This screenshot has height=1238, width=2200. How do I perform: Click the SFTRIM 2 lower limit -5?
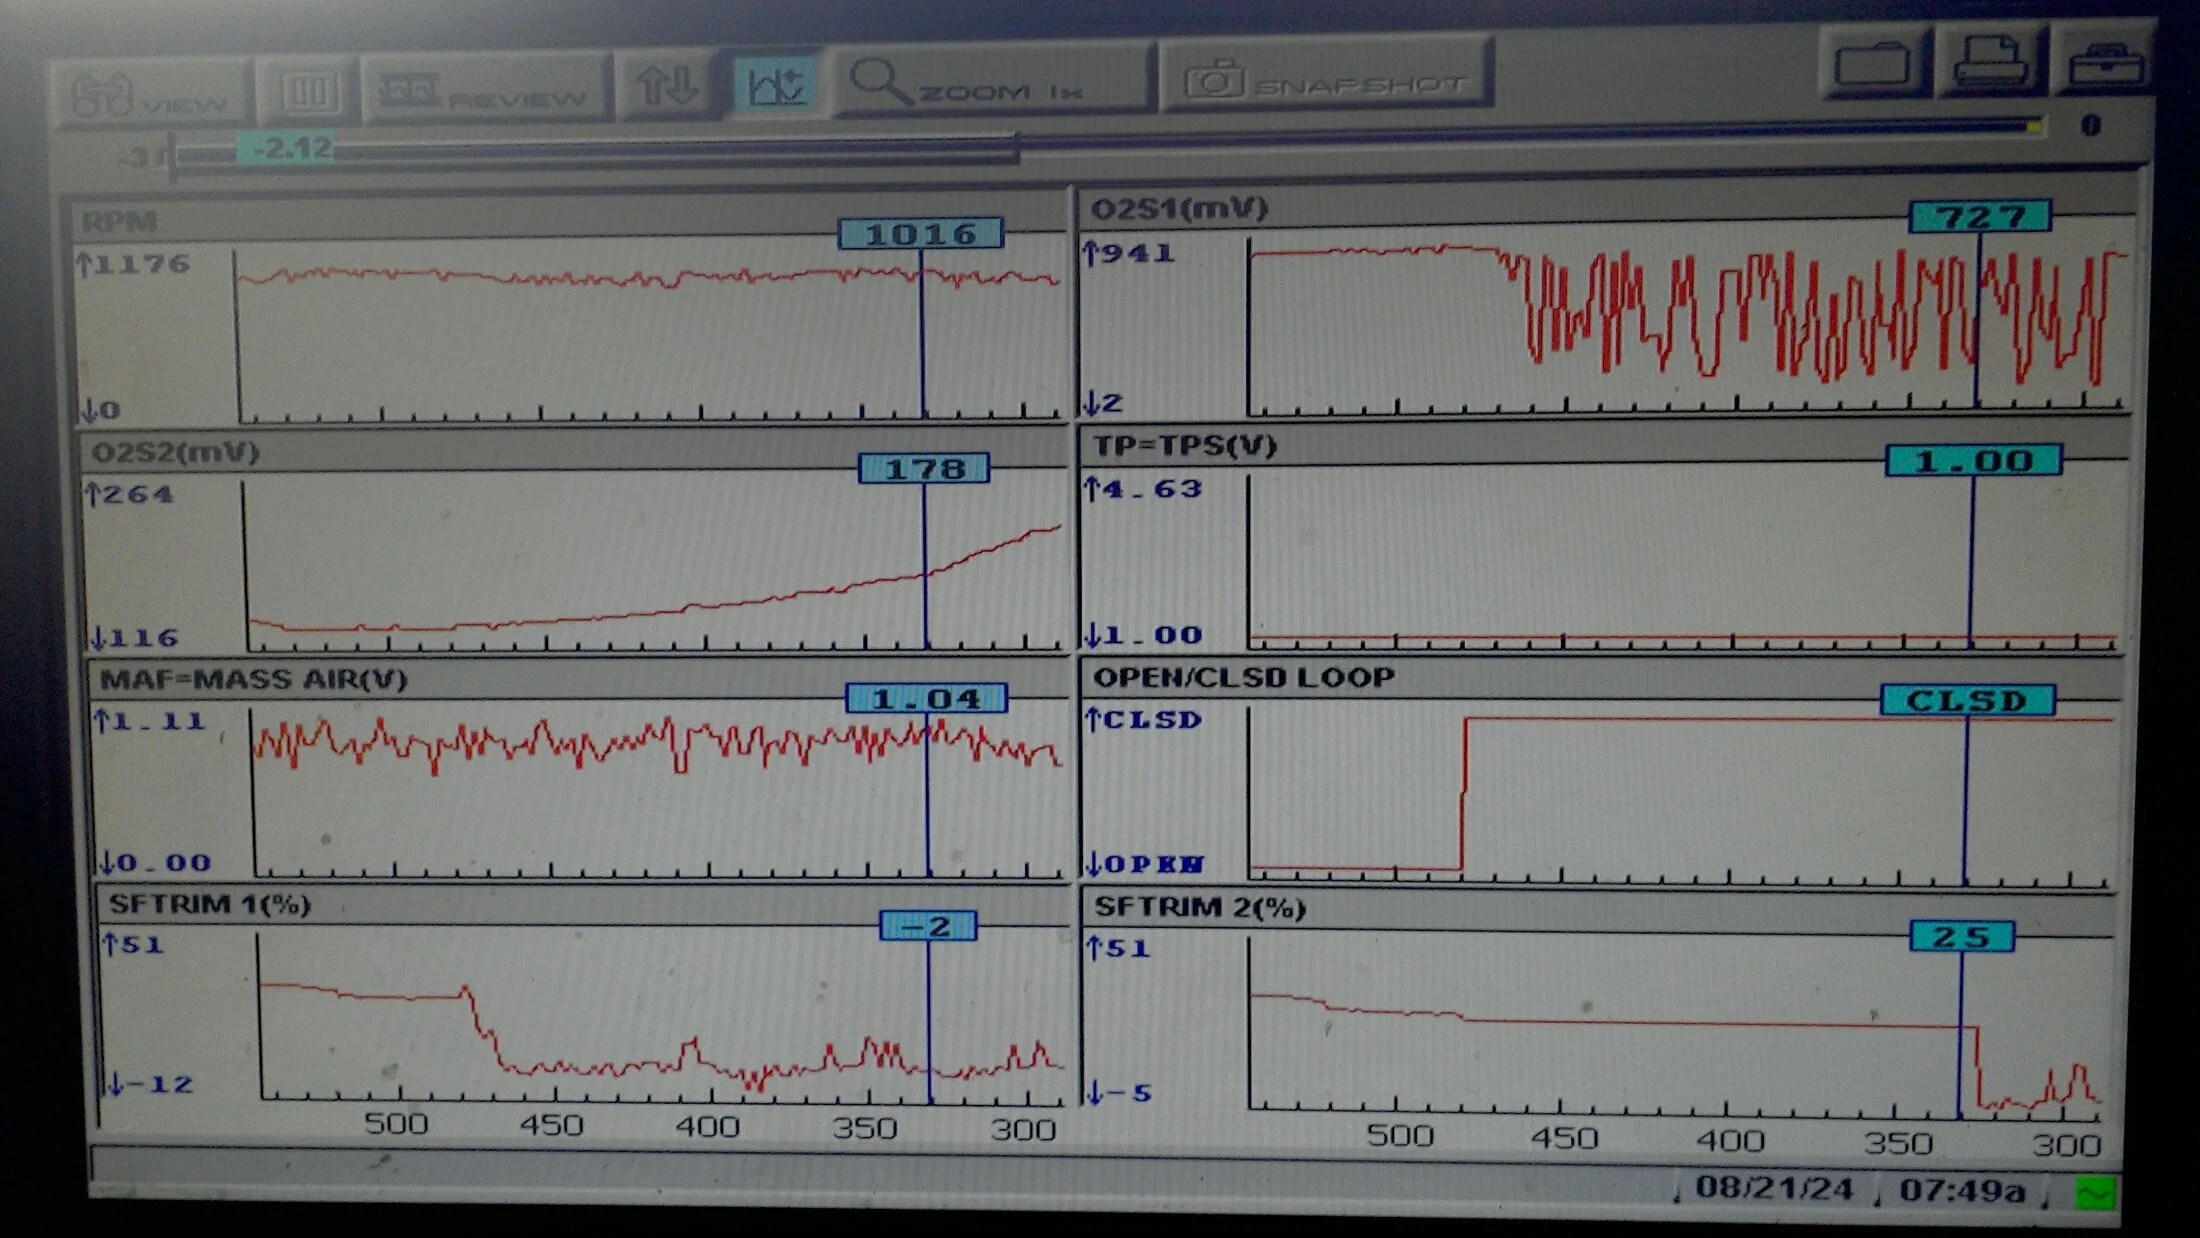coord(1120,1093)
